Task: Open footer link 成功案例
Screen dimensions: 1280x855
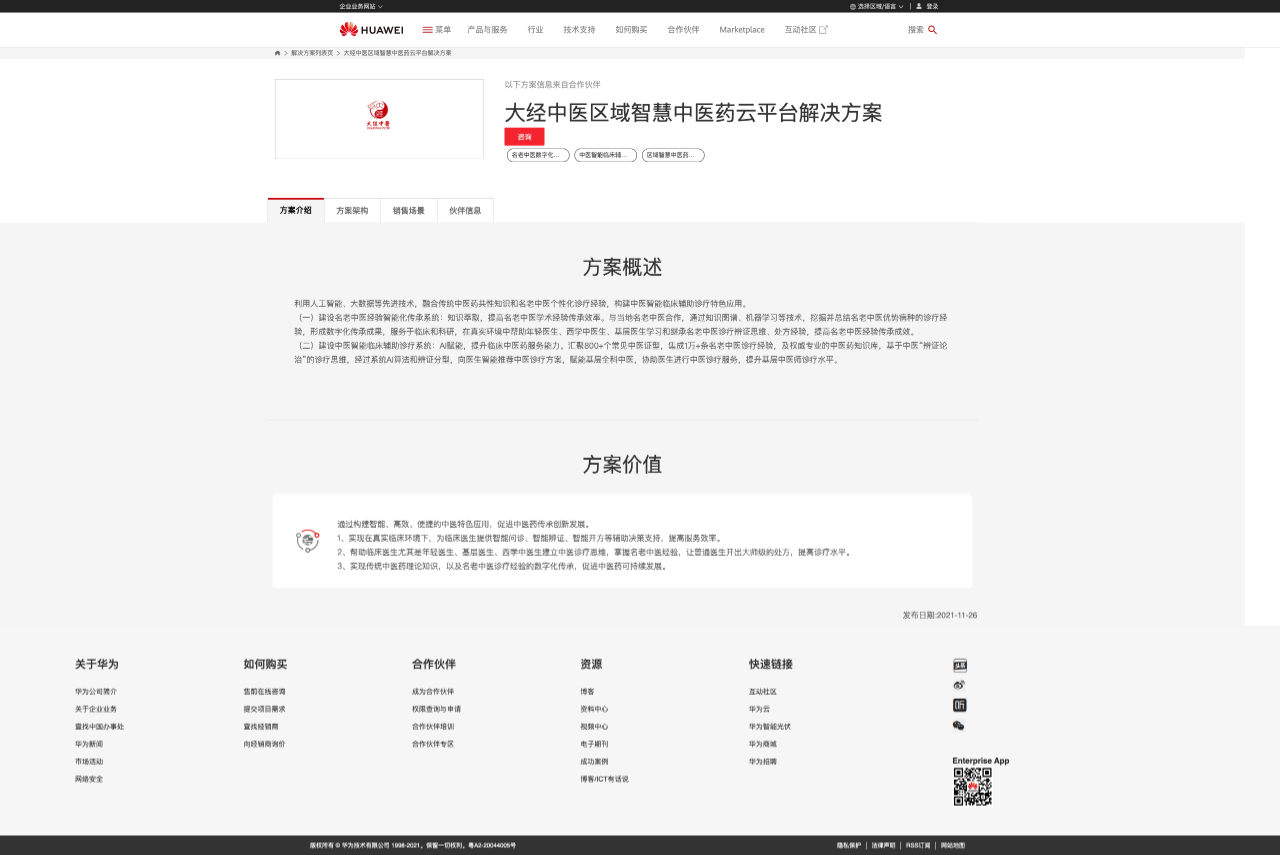Action: (594, 762)
